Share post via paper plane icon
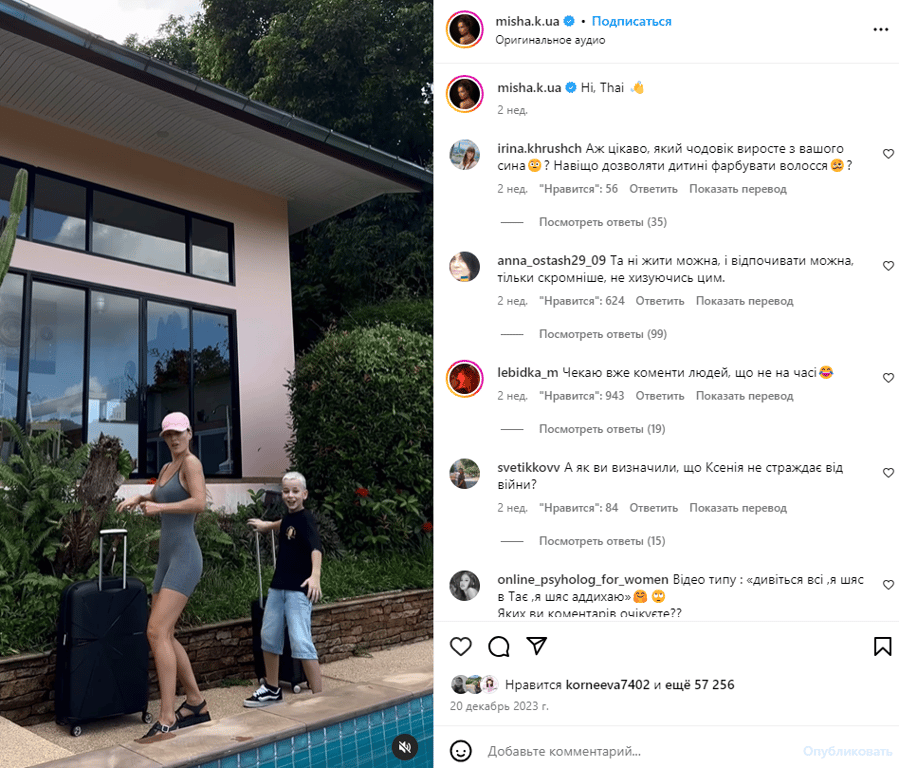The image size is (899, 768). (x=537, y=646)
